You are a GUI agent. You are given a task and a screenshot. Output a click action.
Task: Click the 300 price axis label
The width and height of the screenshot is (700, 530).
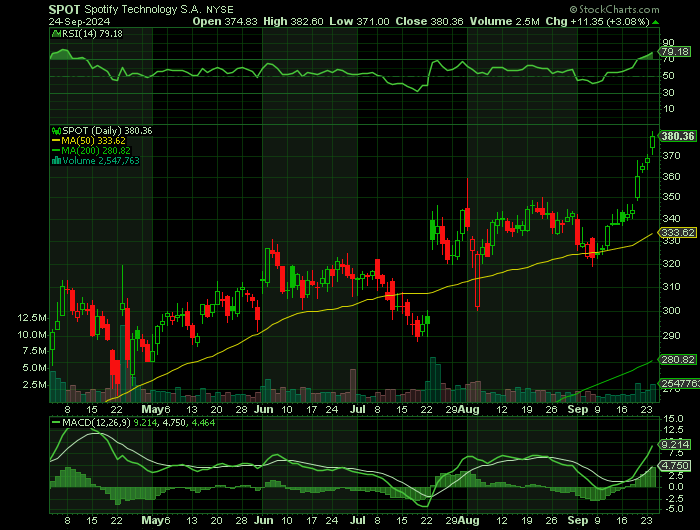tap(671, 311)
